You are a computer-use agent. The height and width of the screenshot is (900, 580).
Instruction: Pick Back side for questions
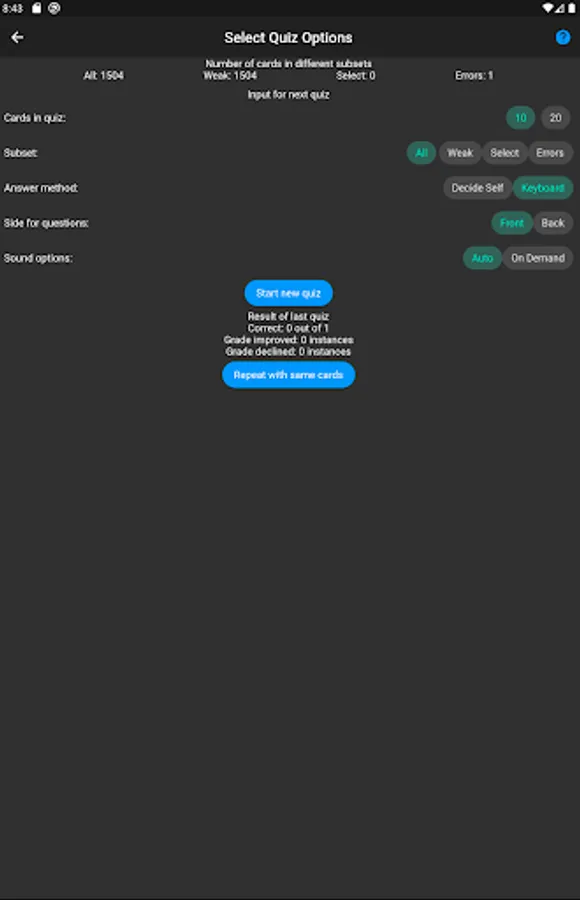(x=552, y=223)
